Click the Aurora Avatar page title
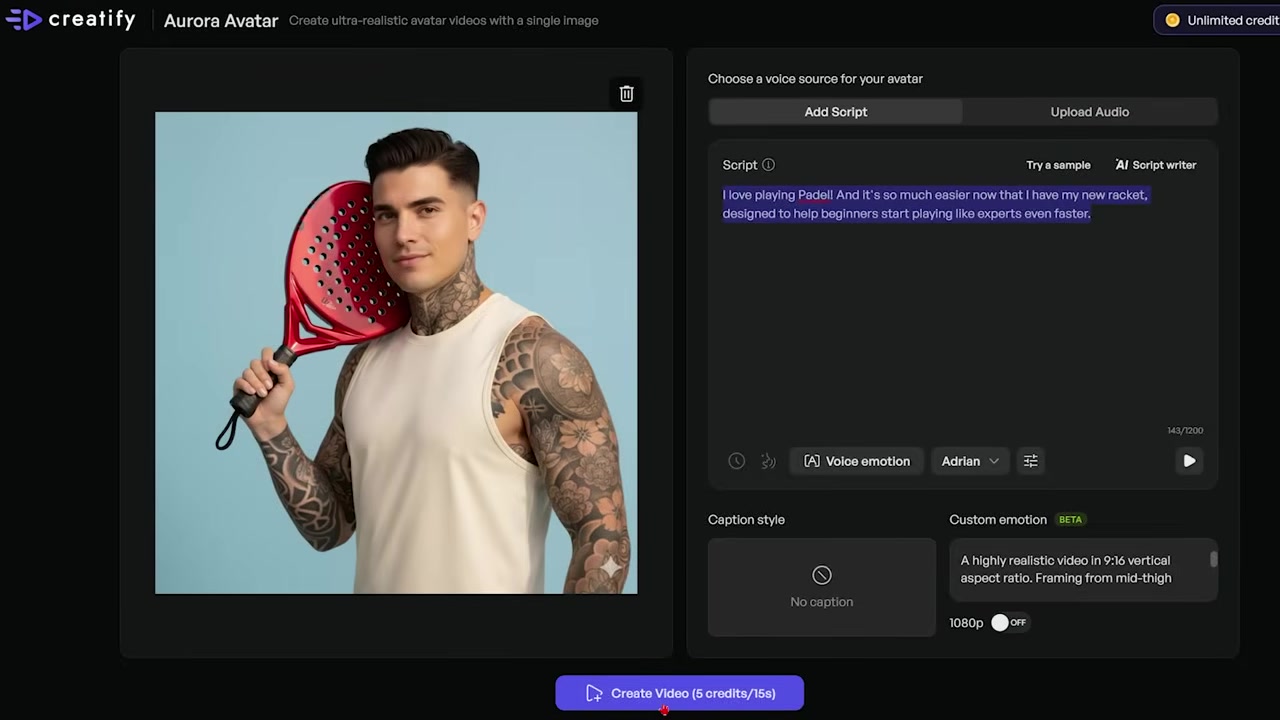The image size is (1280, 720). (x=221, y=20)
